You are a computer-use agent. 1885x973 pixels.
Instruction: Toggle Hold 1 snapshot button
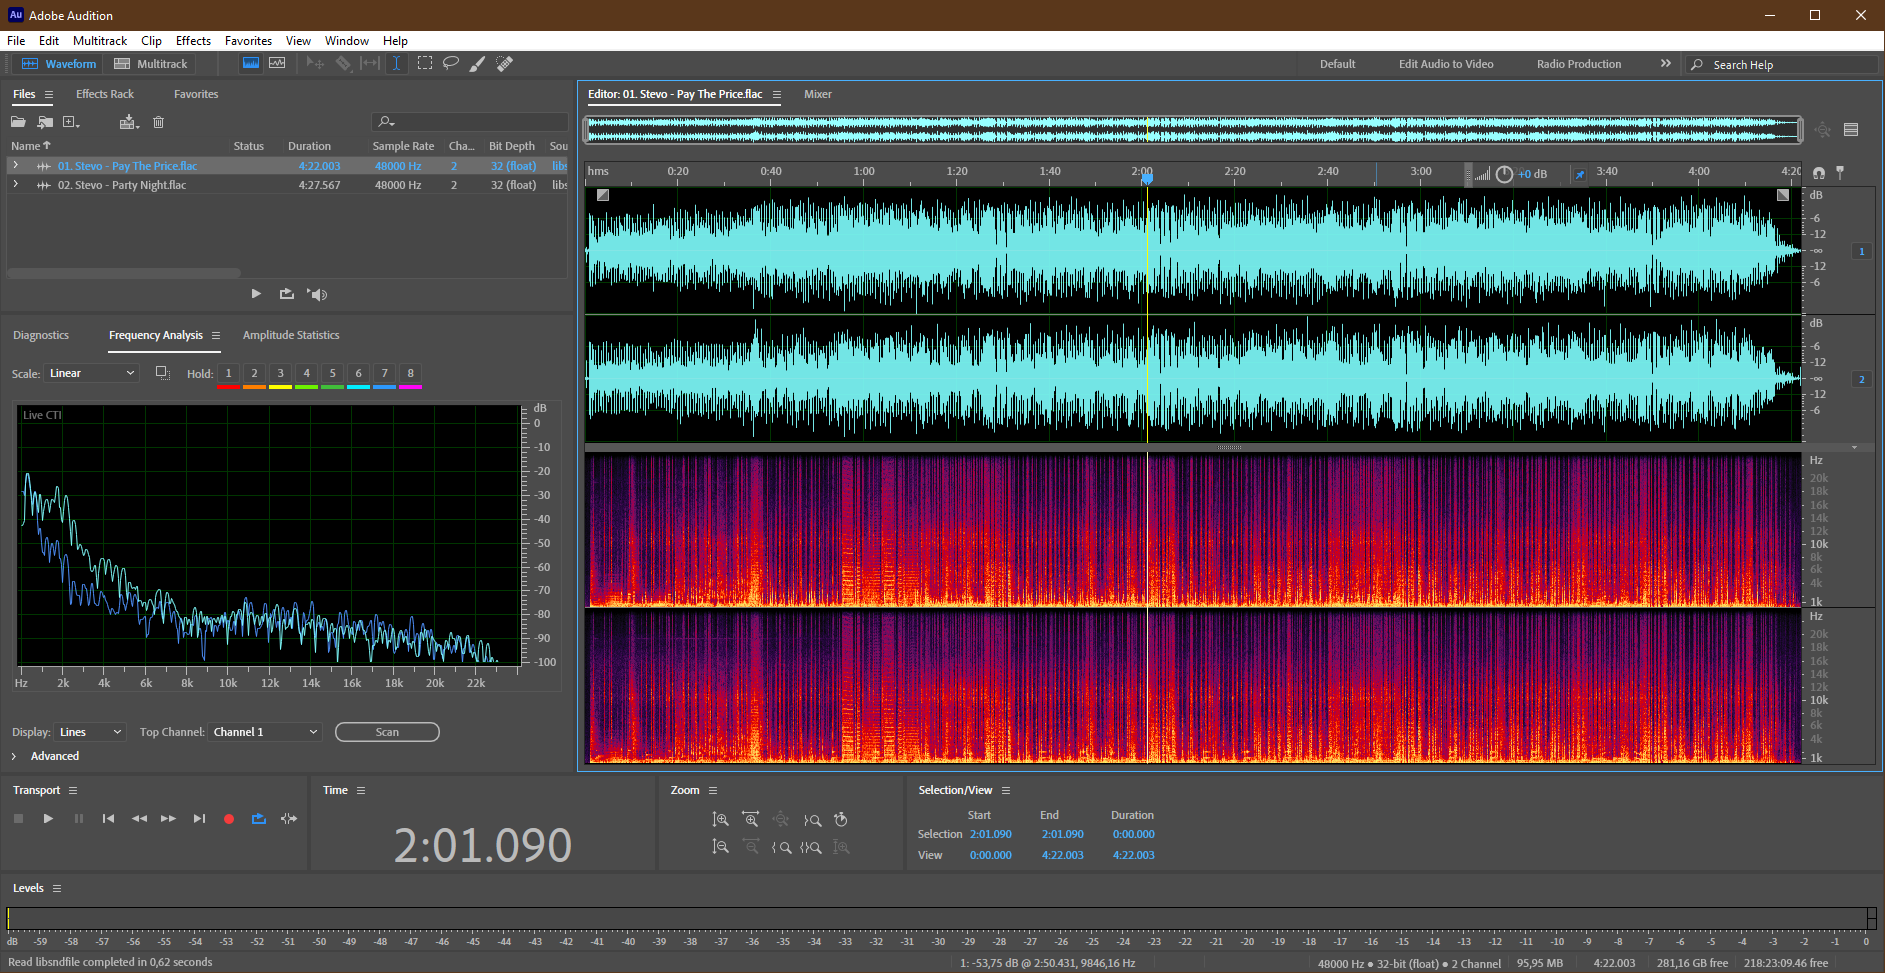[x=228, y=373]
